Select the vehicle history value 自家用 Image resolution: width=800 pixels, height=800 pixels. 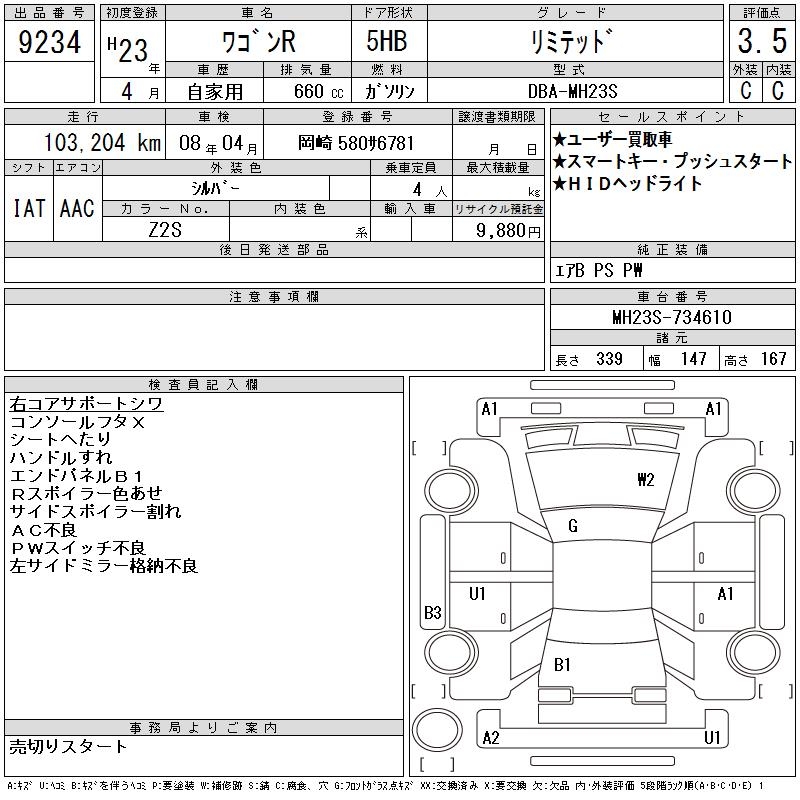pos(215,92)
